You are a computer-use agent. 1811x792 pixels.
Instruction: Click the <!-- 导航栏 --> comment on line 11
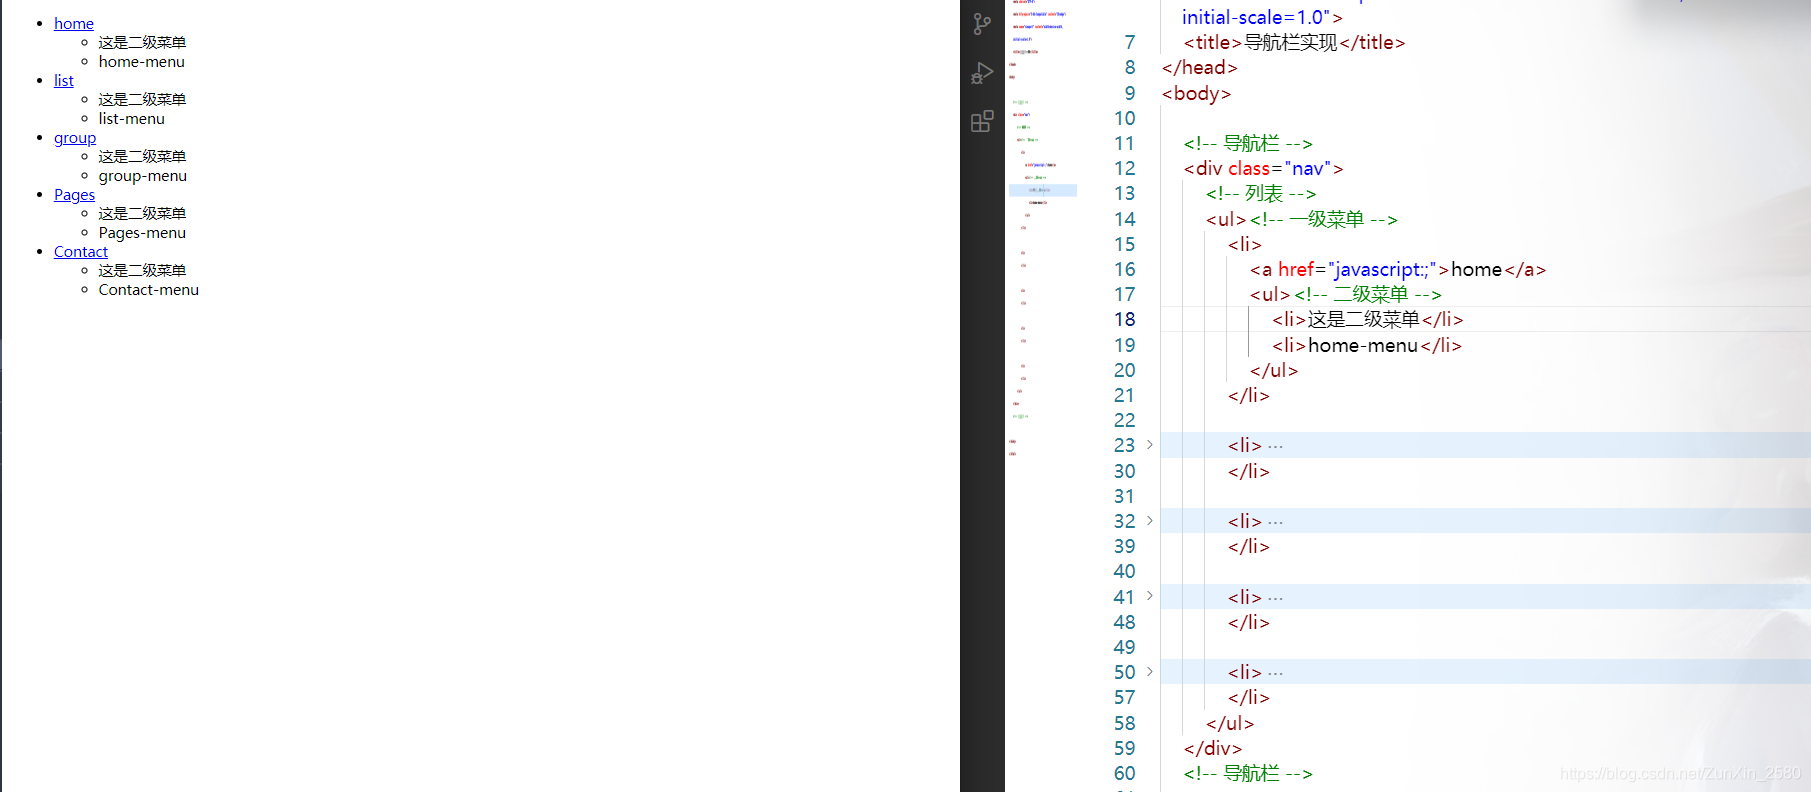1248,144
